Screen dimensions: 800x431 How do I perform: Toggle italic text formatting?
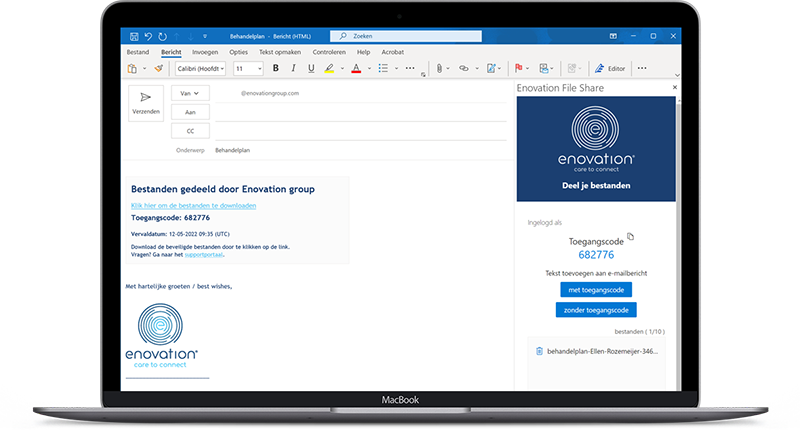293,69
